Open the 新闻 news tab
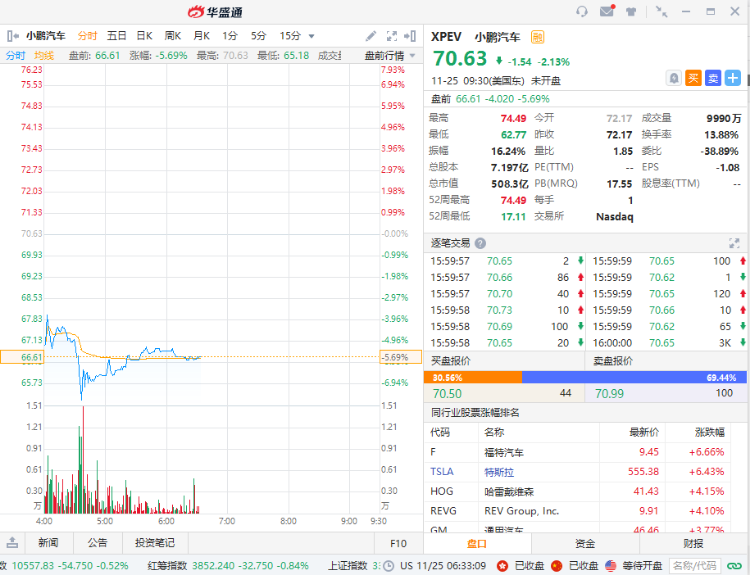The height and width of the screenshot is (575, 750). pyautogui.click(x=48, y=543)
